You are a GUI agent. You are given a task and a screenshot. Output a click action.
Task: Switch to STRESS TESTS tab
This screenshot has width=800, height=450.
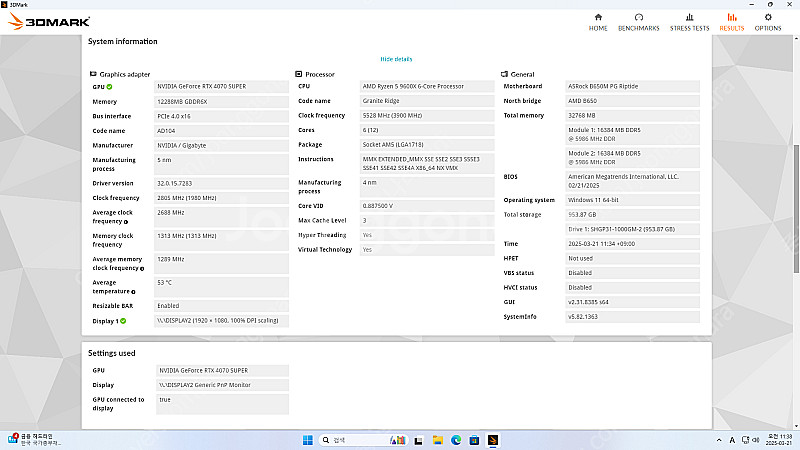pyautogui.click(x=689, y=22)
